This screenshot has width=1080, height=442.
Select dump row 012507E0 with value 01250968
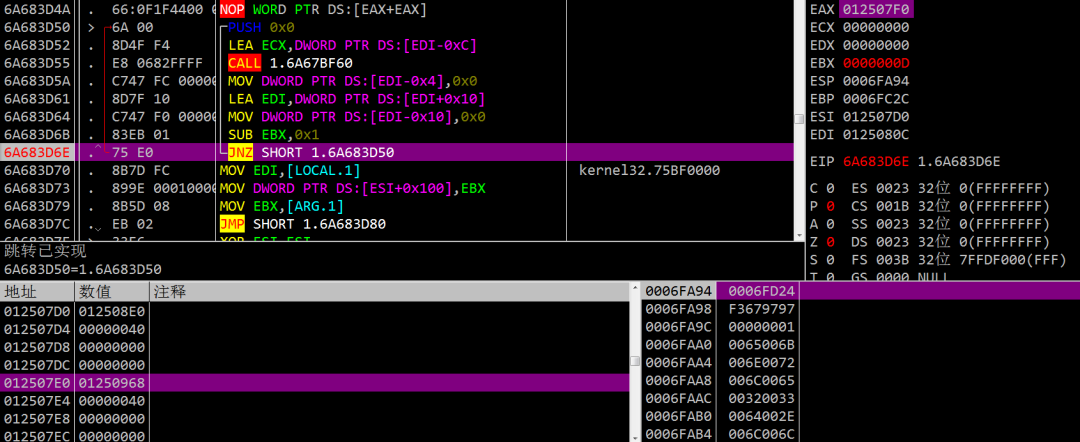[x=314, y=382]
